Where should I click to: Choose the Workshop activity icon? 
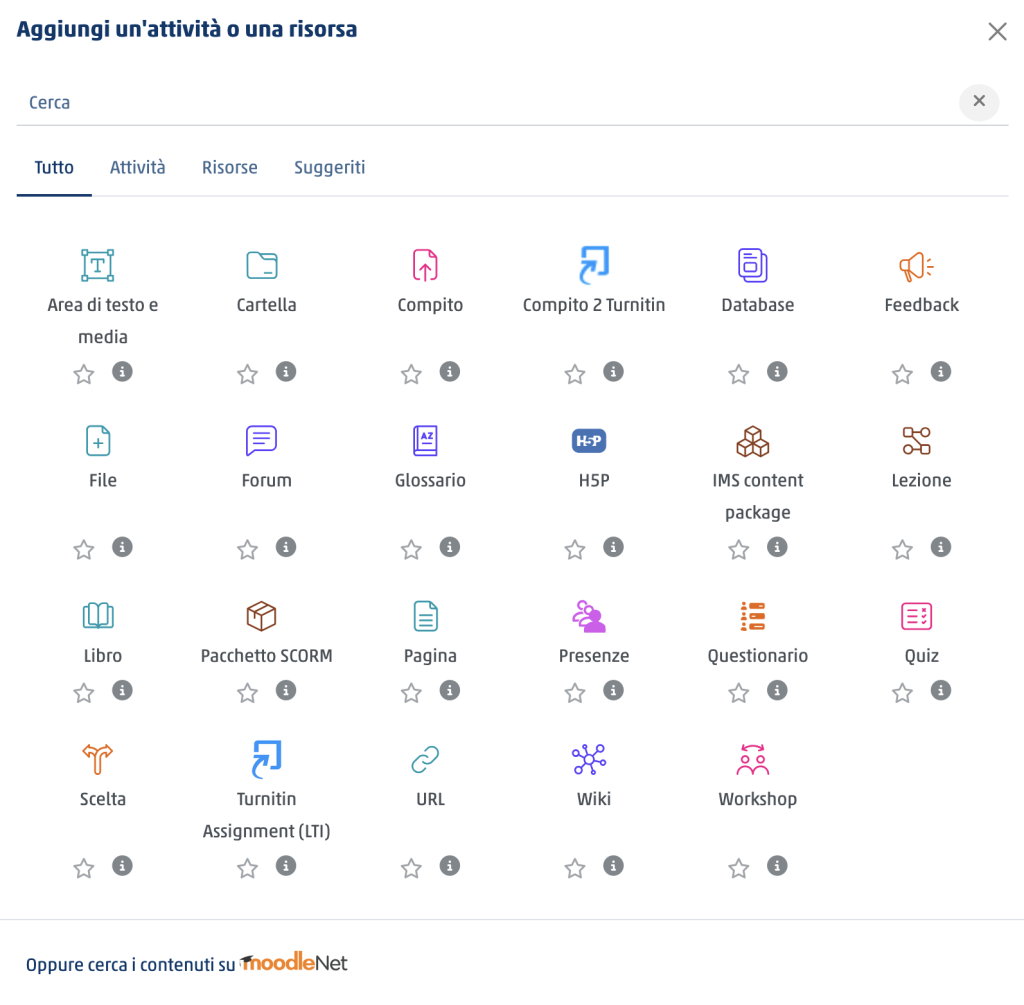click(x=753, y=759)
